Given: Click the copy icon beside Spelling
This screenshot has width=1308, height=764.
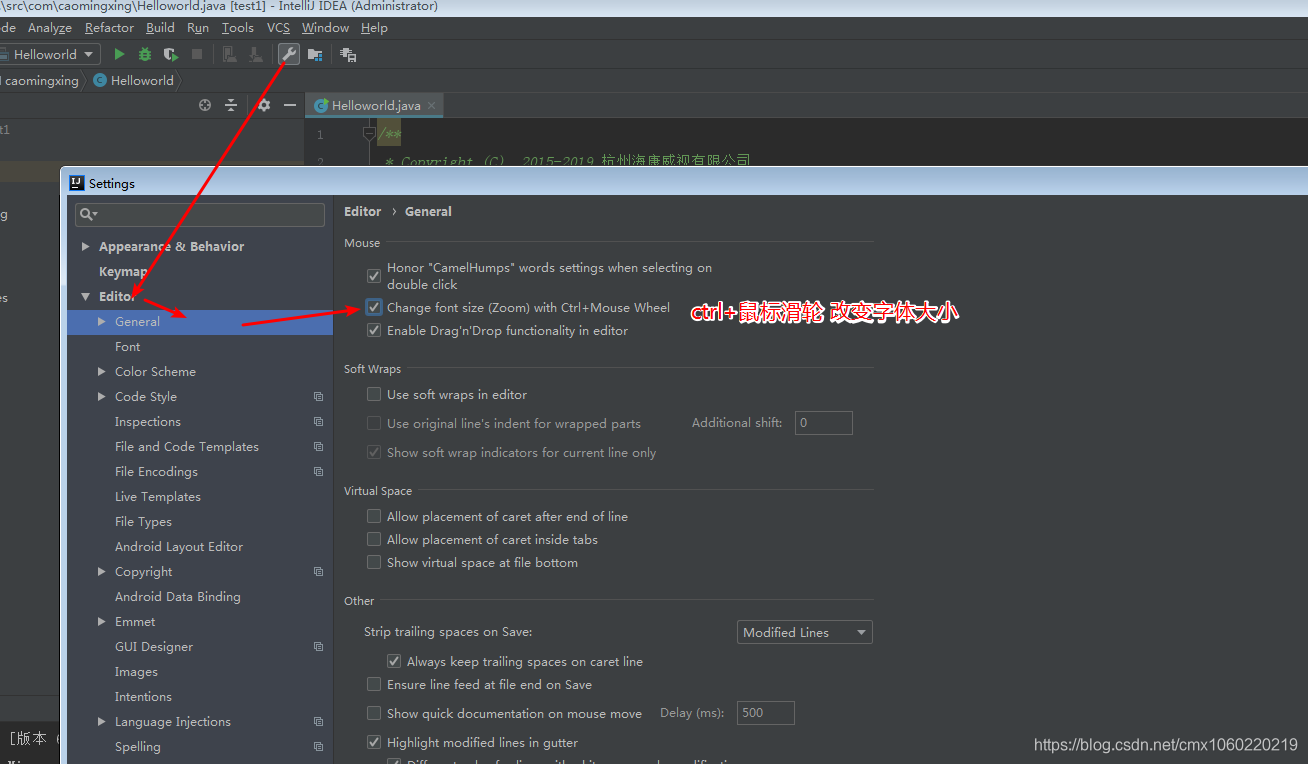Looking at the screenshot, I should point(318,747).
